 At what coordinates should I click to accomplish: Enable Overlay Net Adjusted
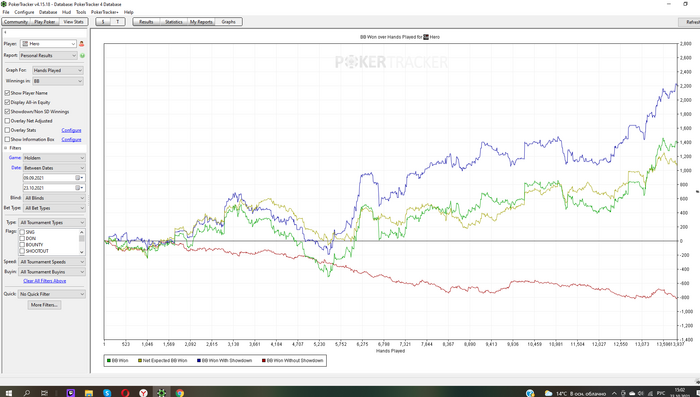pyautogui.click(x=7, y=121)
